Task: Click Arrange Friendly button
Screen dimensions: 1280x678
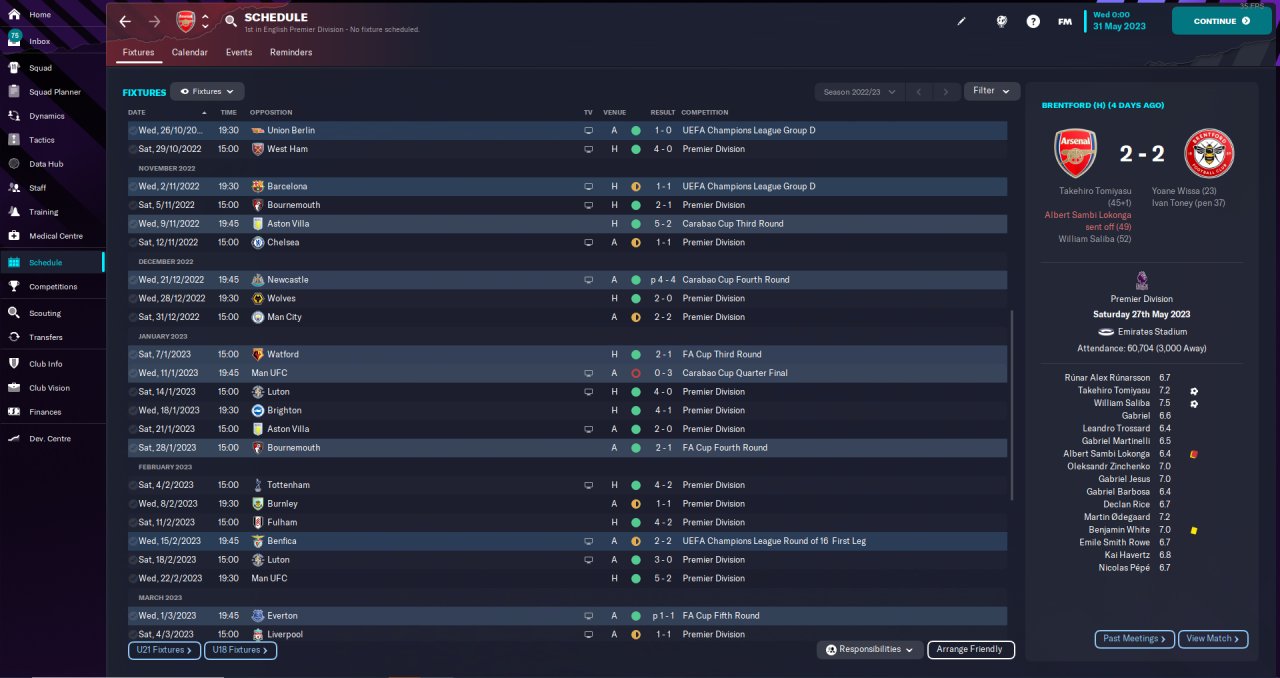Action: [x=971, y=650]
